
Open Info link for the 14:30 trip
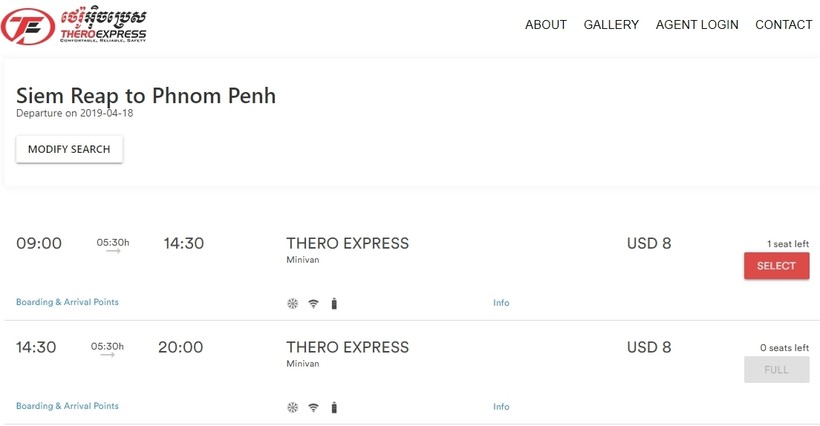(501, 407)
